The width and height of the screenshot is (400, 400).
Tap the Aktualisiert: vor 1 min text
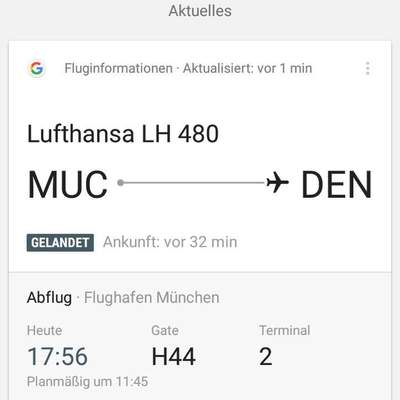tap(248, 68)
